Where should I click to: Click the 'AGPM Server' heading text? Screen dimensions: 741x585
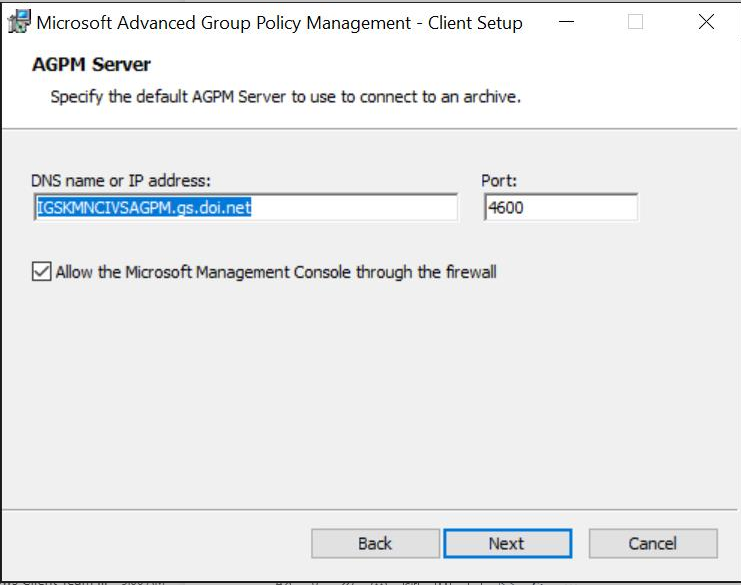click(91, 64)
